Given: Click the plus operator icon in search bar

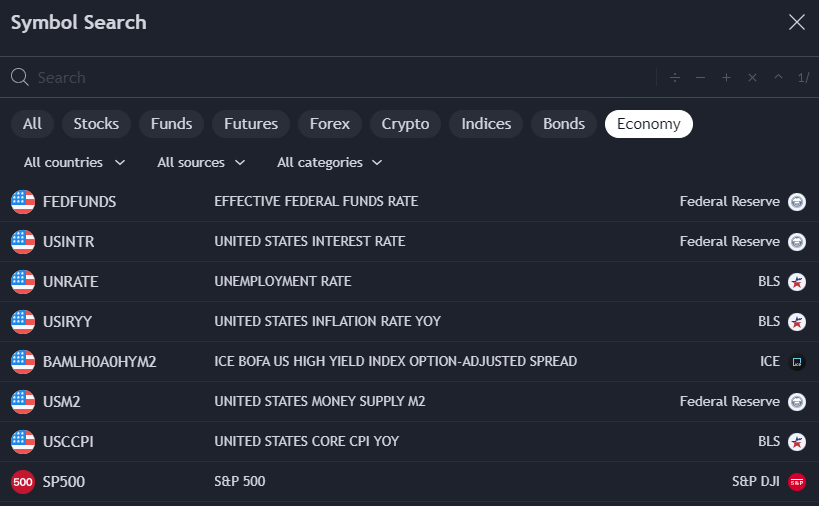Looking at the screenshot, I should (726, 78).
